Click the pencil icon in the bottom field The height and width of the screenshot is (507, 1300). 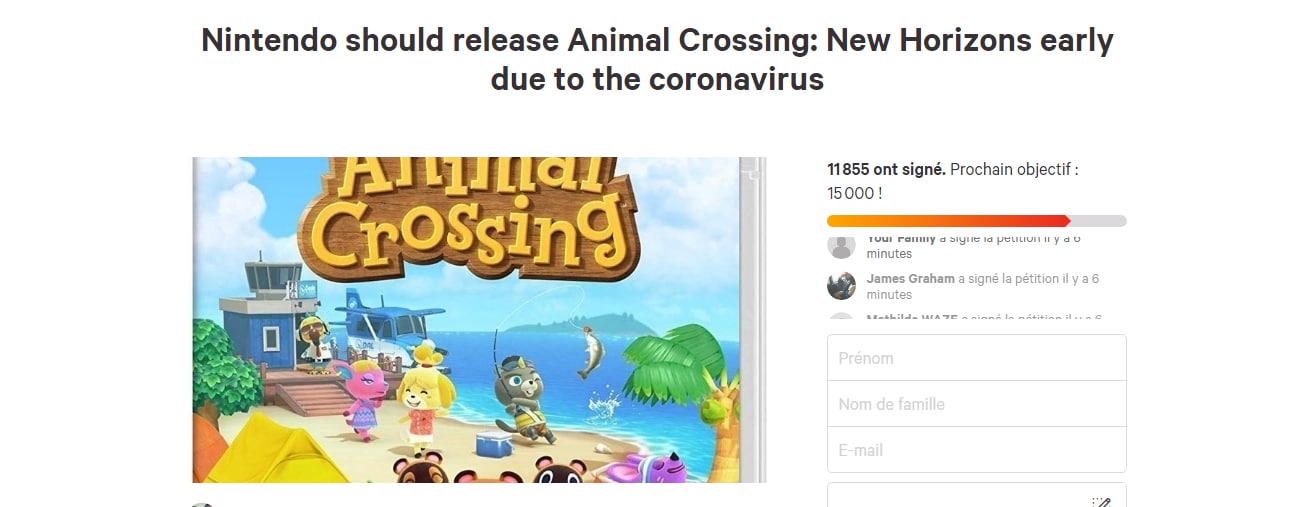(x=1101, y=502)
